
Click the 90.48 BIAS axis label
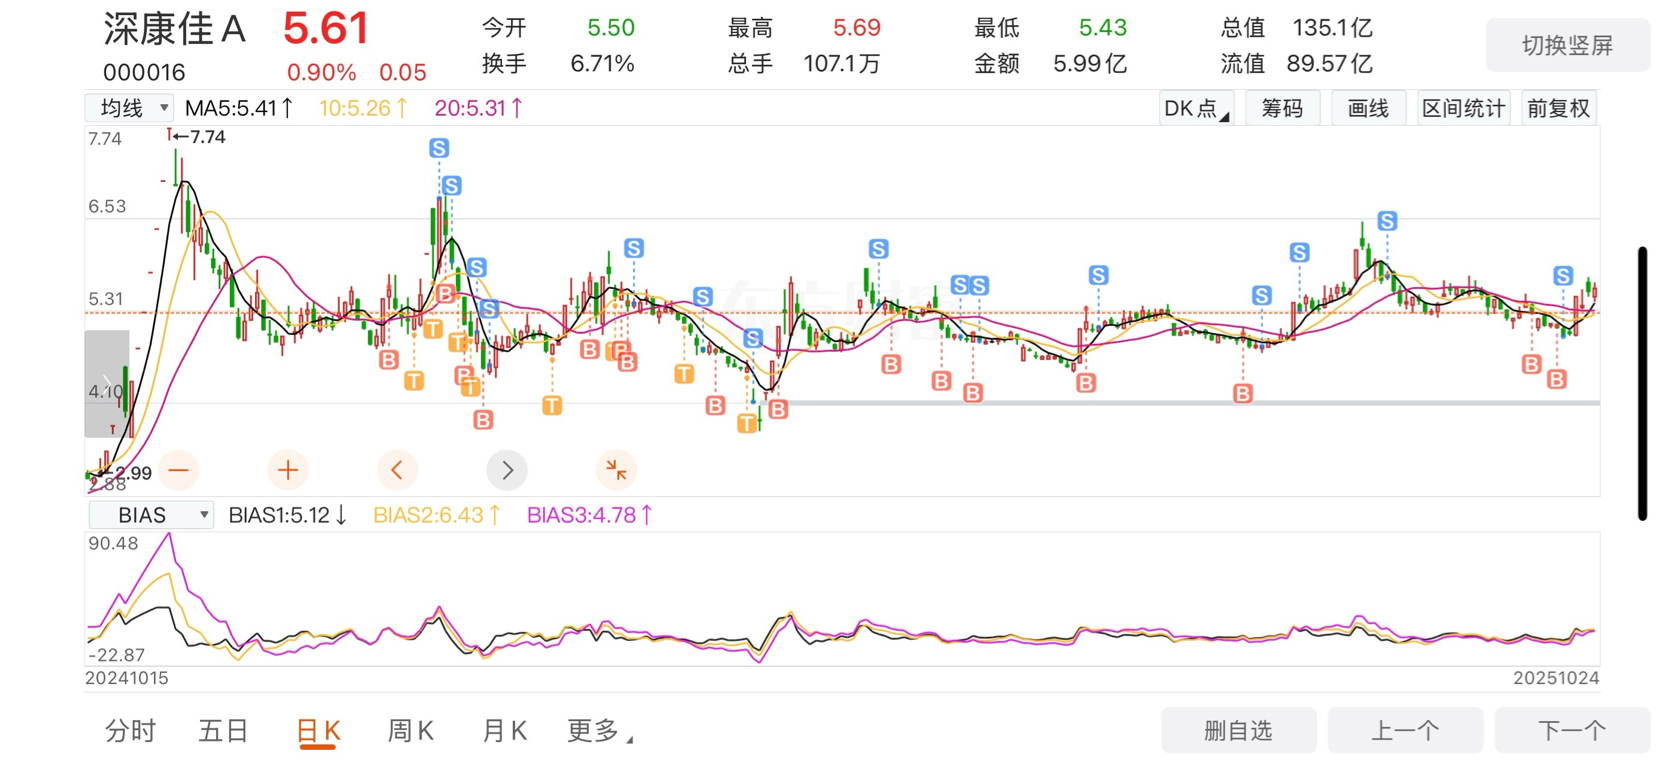click(x=113, y=544)
